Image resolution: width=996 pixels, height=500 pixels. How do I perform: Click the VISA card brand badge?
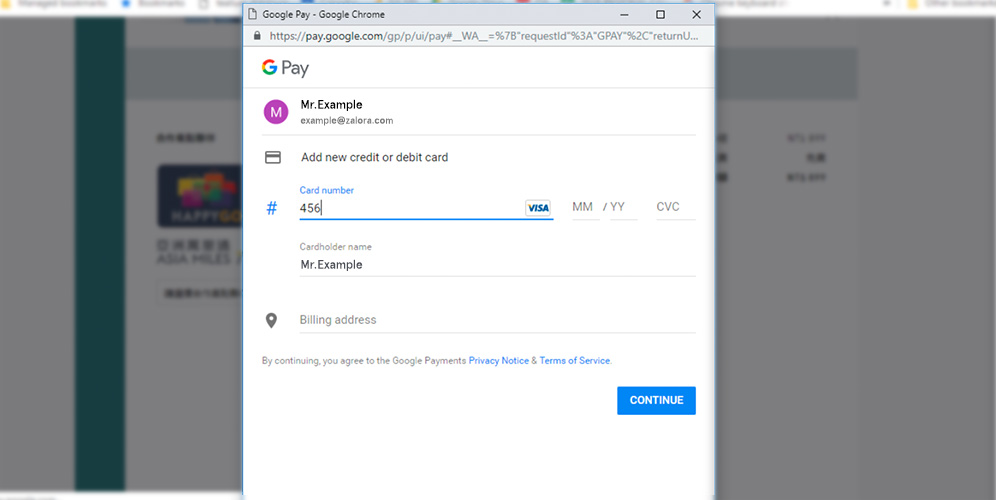pyautogui.click(x=537, y=208)
